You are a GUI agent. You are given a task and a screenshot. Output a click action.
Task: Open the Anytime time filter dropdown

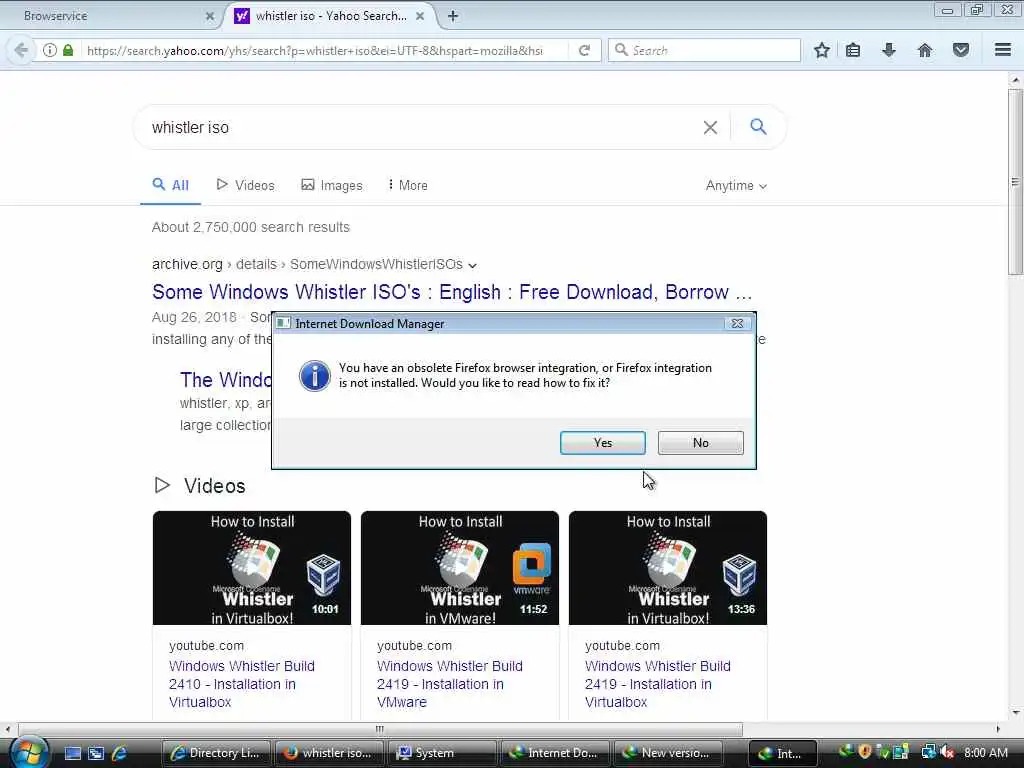tap(736, 185)
